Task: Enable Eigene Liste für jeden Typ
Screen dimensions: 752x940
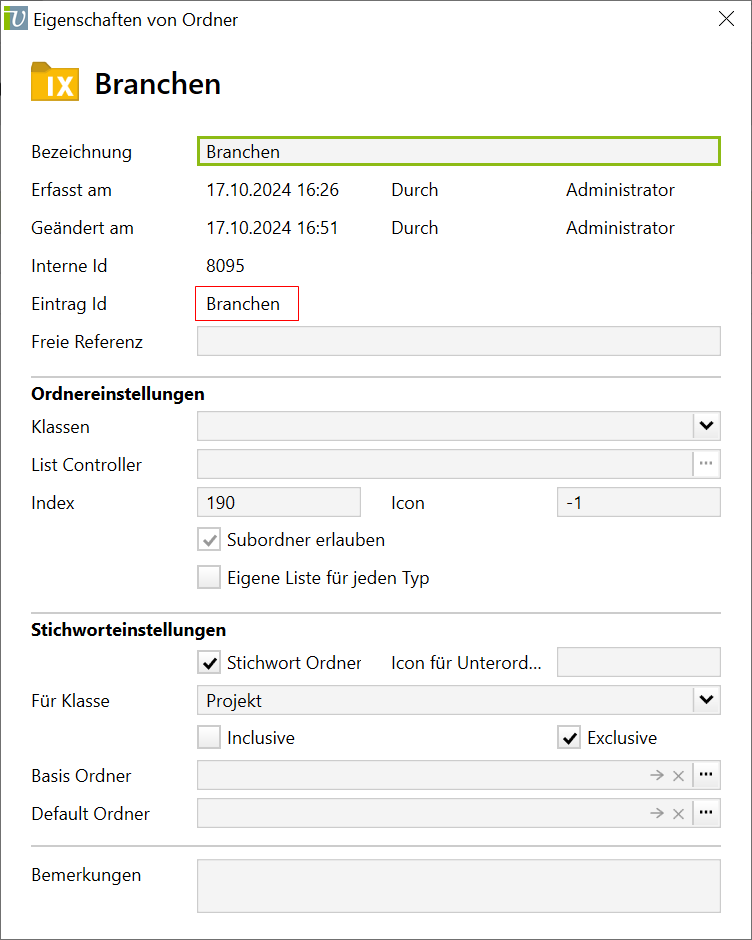Action: (x=209, y=578)
